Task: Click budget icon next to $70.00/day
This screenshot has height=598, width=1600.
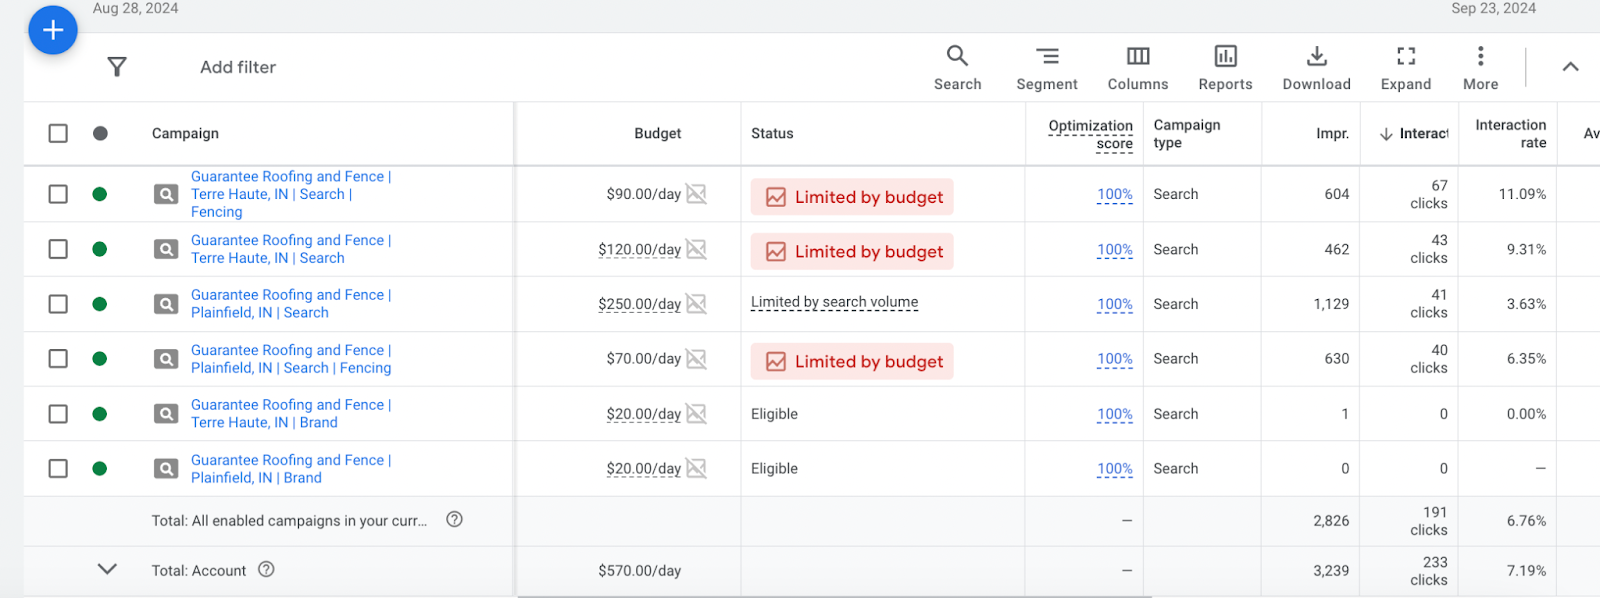Action: point(696,359)
